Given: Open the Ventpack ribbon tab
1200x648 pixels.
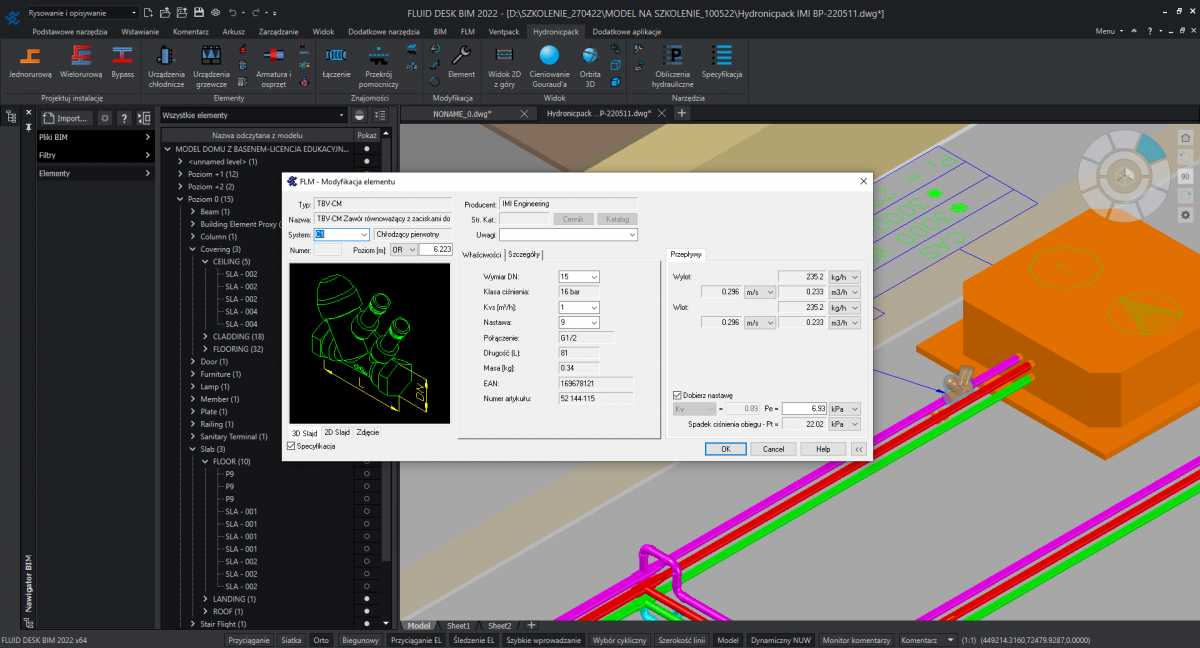Looking at the screenshot, I should (503, 31).
